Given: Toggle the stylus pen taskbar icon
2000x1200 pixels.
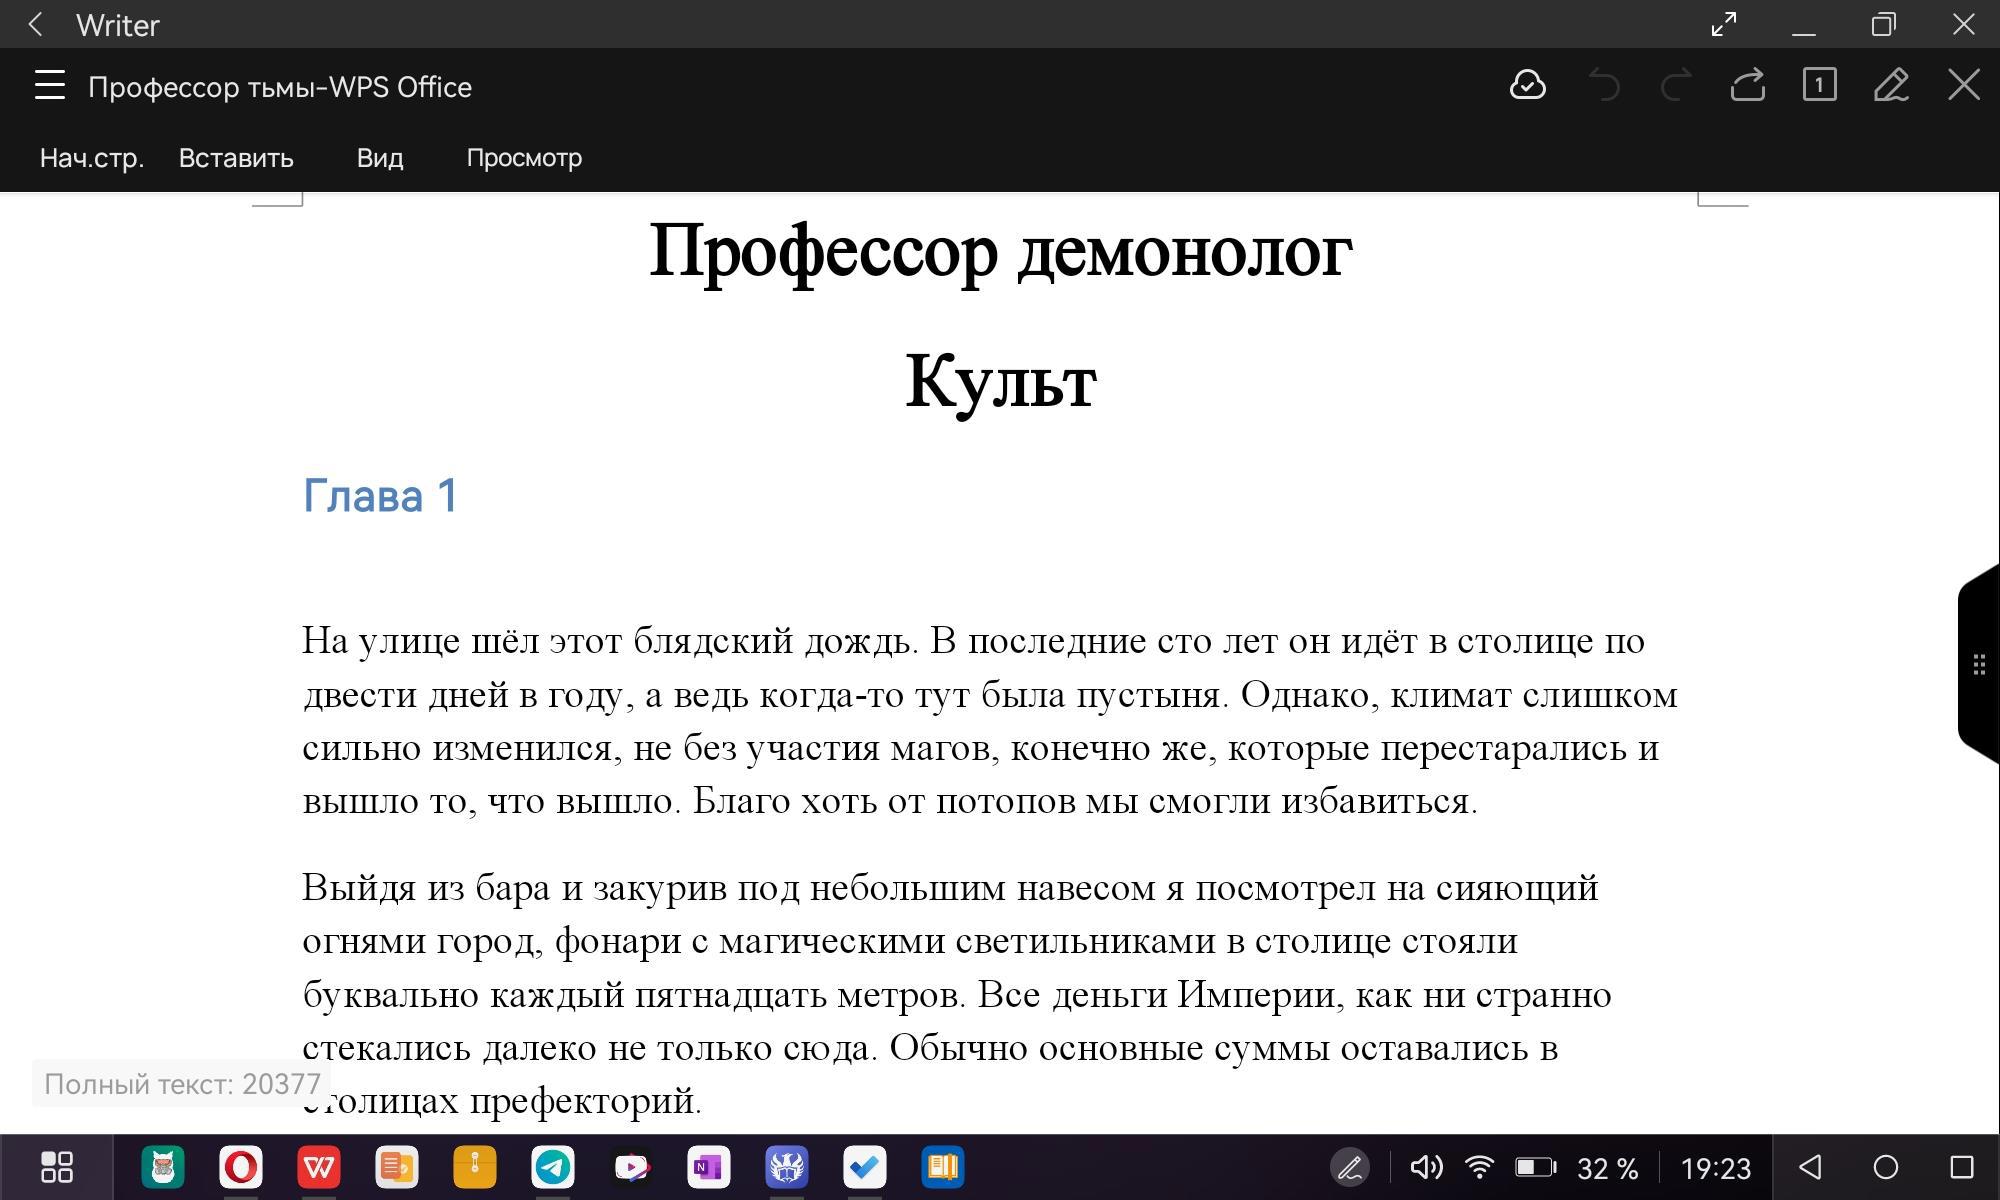Looking at the screenshot, I should point(1350,1167).
